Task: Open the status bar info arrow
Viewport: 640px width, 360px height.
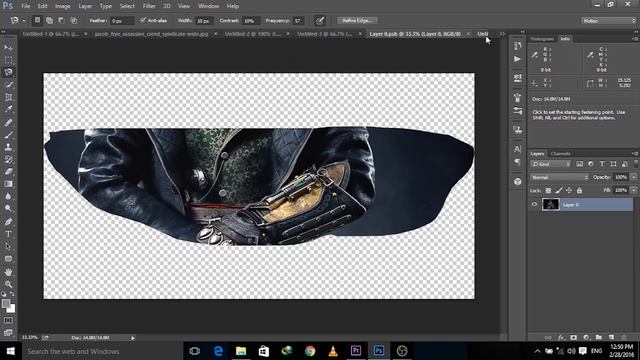Action: [x=133, y=338]
